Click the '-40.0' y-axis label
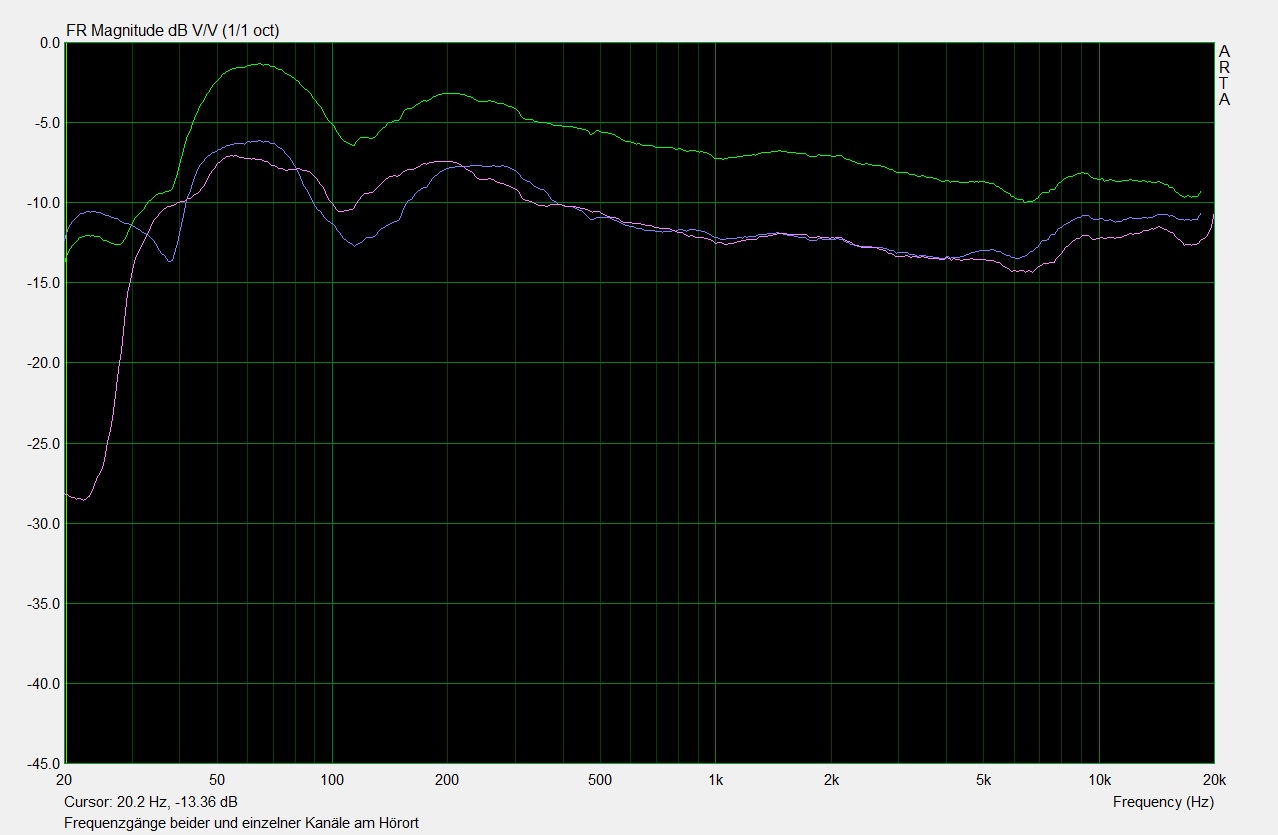 pos(44,683)
